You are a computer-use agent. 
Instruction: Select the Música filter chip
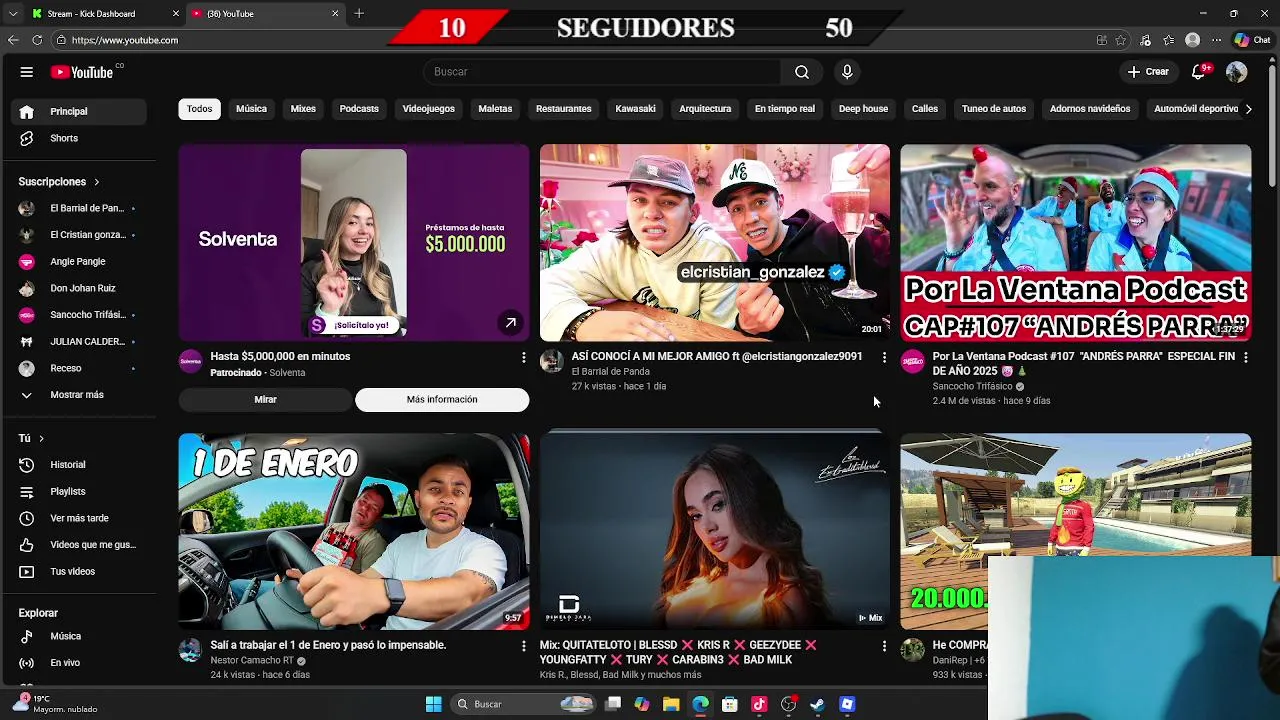(251, 109)
